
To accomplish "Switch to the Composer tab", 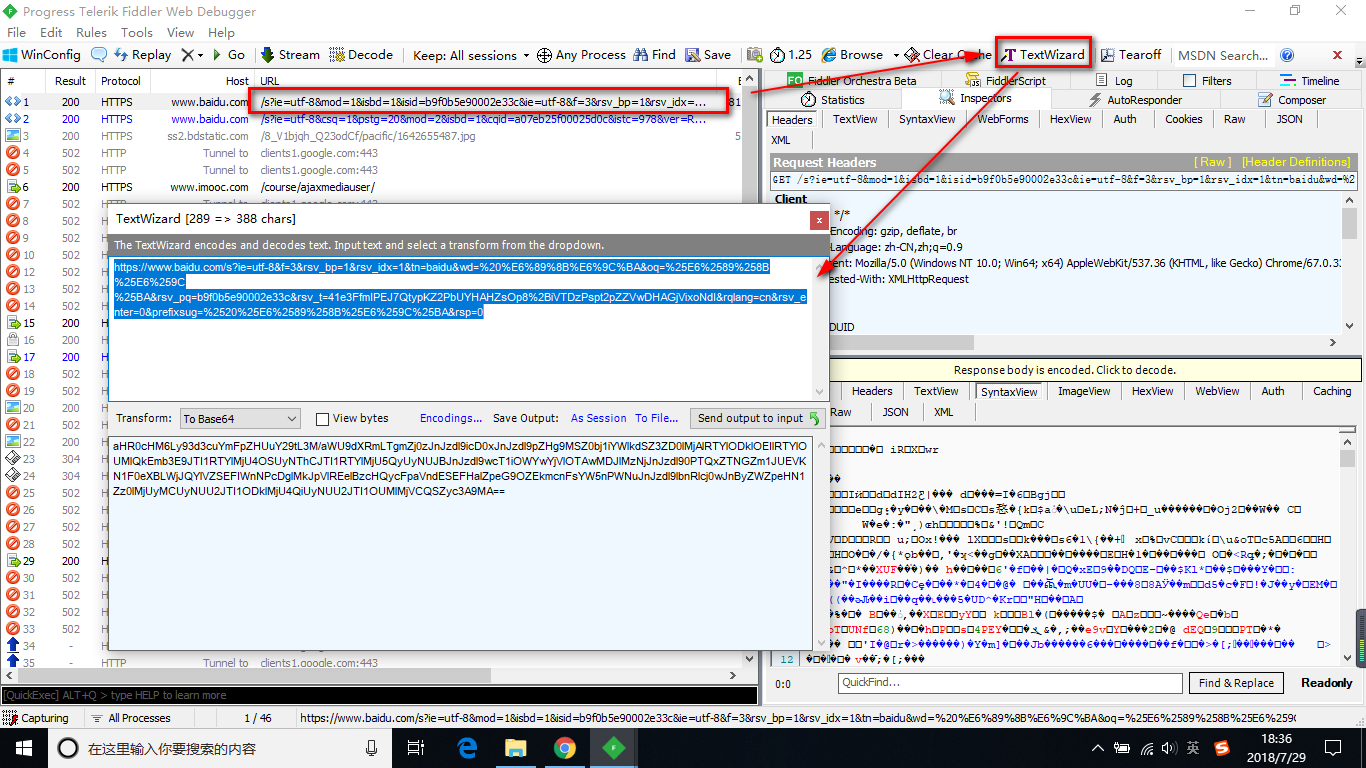I will (x=1292, y=100).
